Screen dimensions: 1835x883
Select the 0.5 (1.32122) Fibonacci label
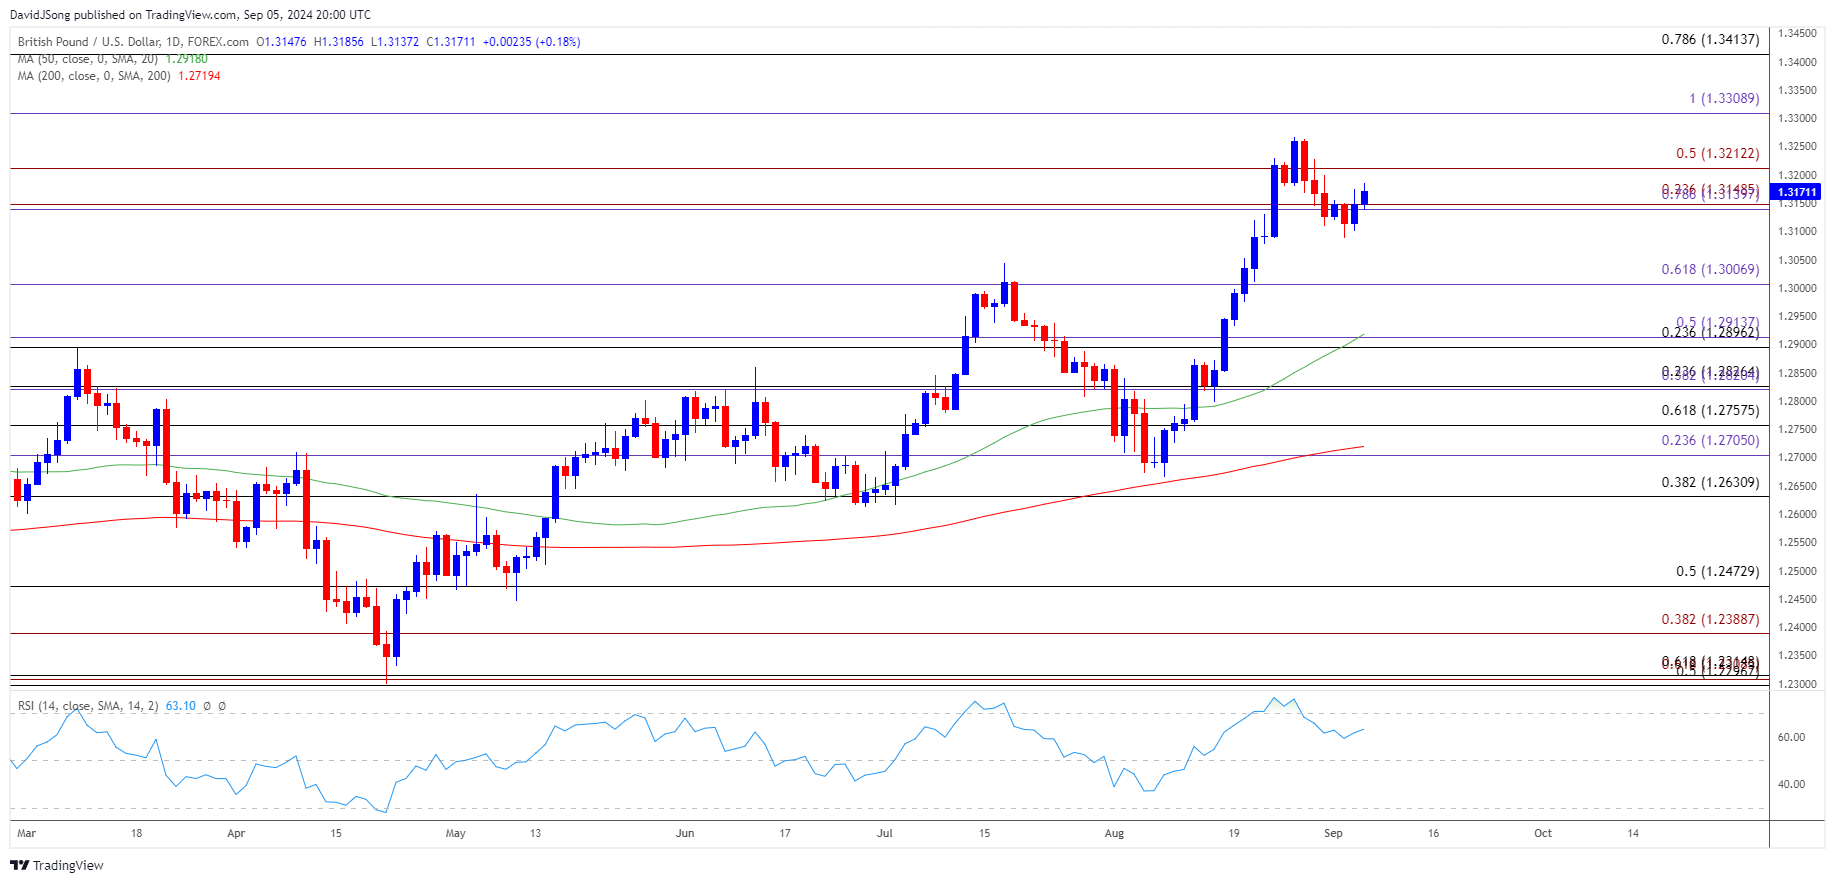pos(1717,154)
